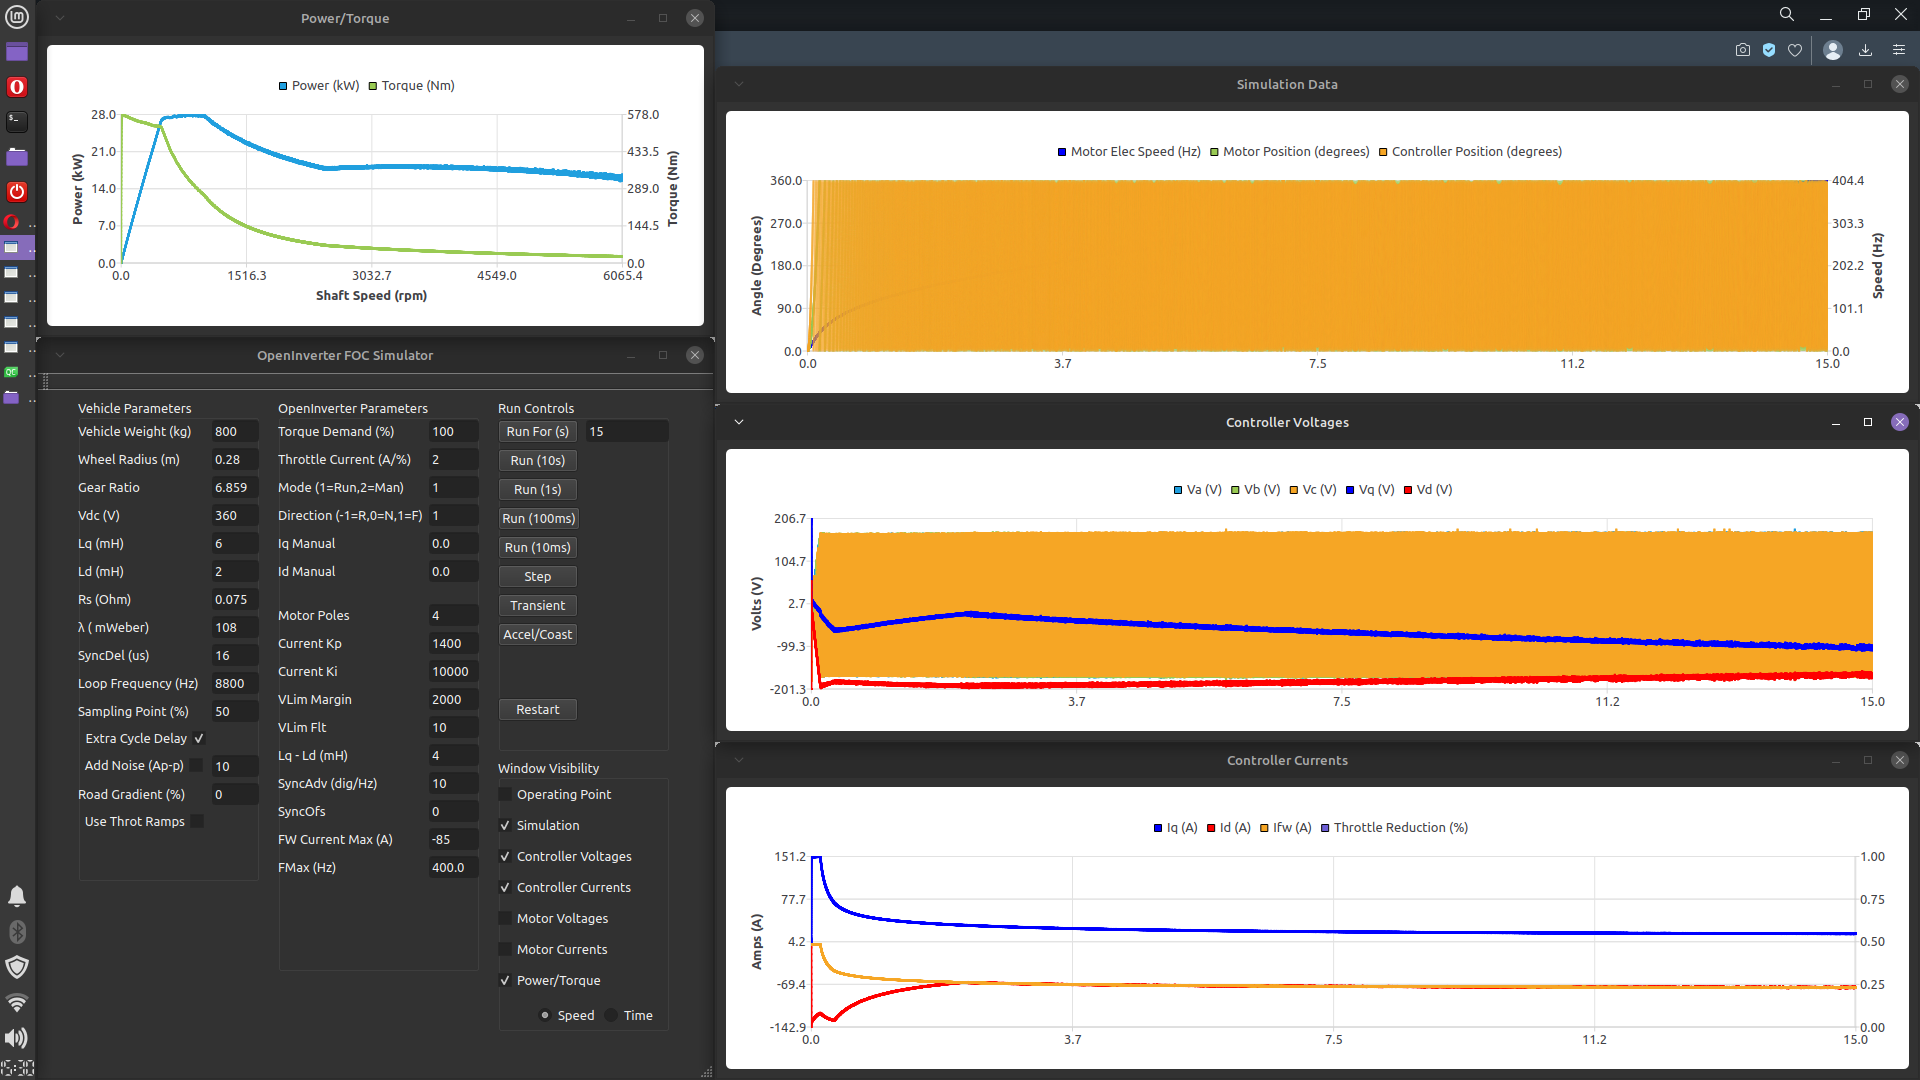The image size is (1920, 1080).
Task: Click the browser snapshot camera icon
Action: point(1743,50)
